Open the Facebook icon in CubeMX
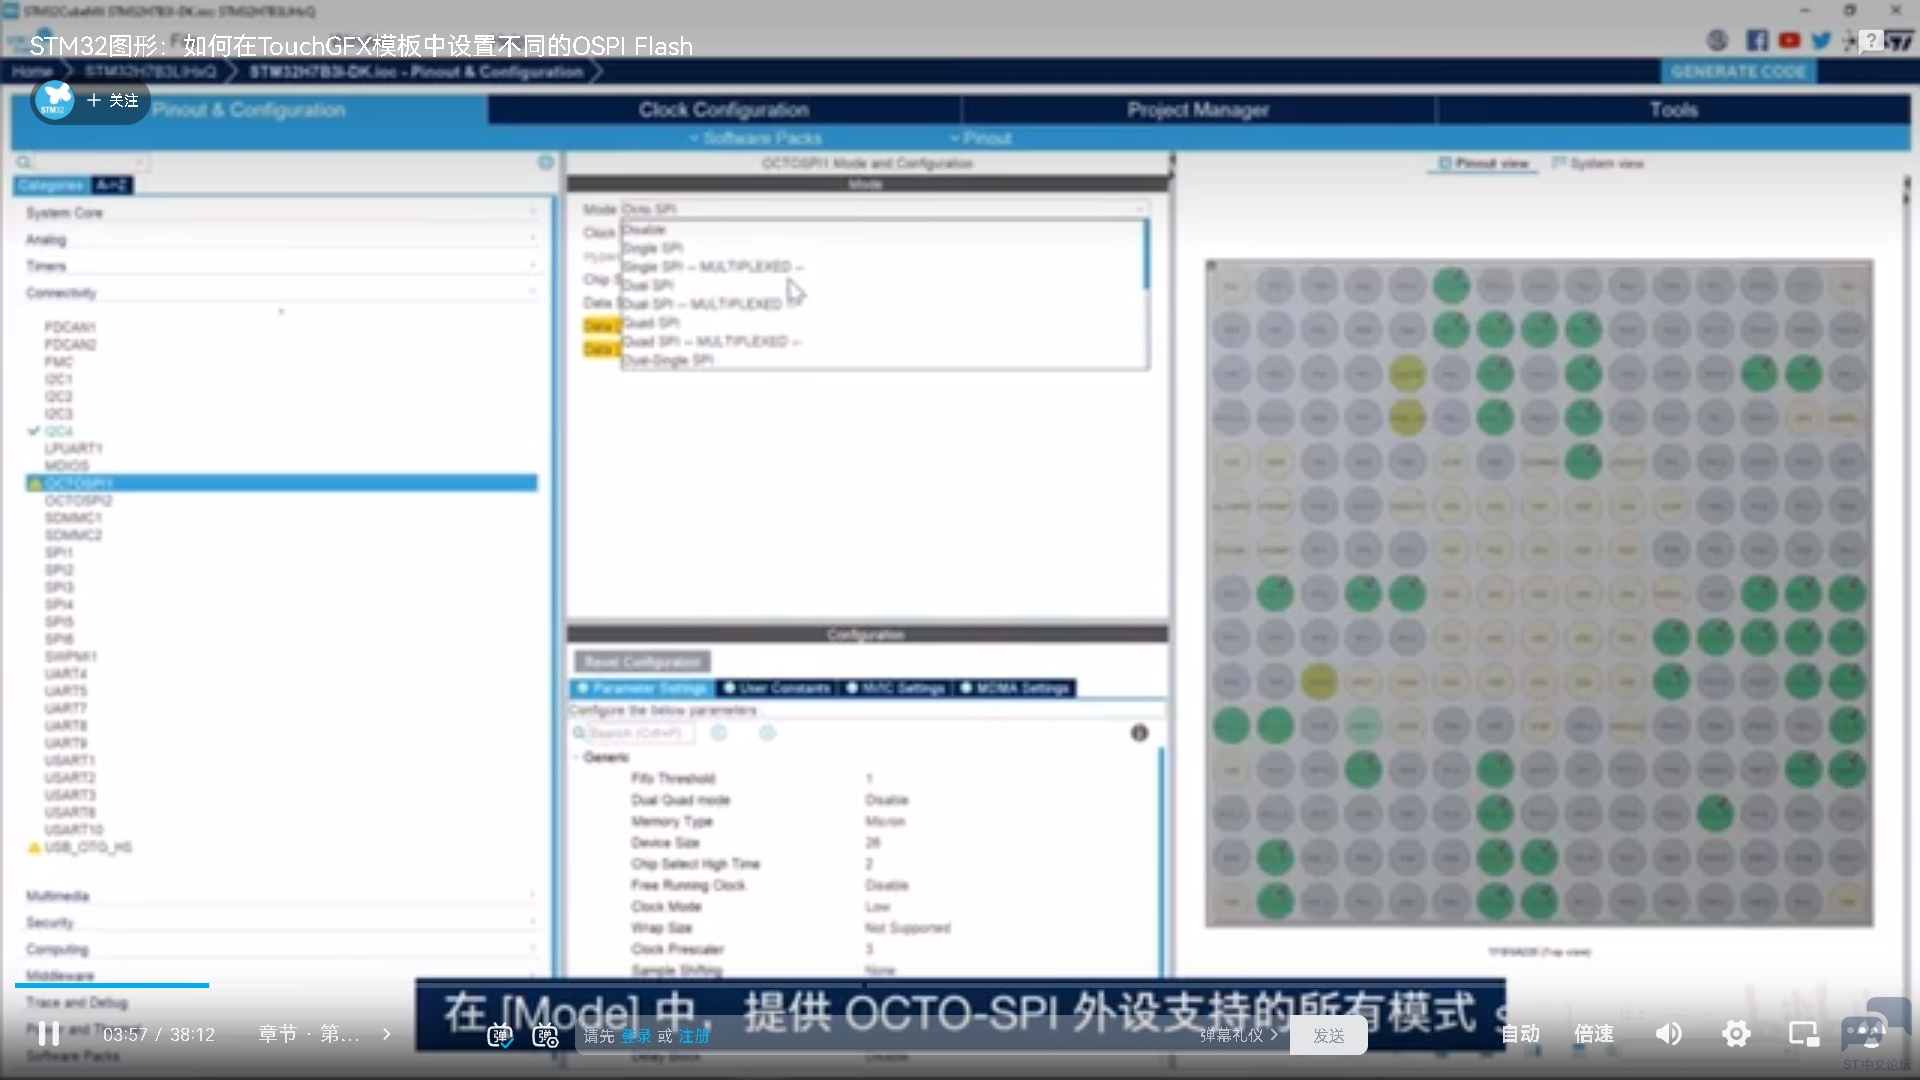Image resolution: width=1920 pixels, height=1080 pixels. [1757, 40]
